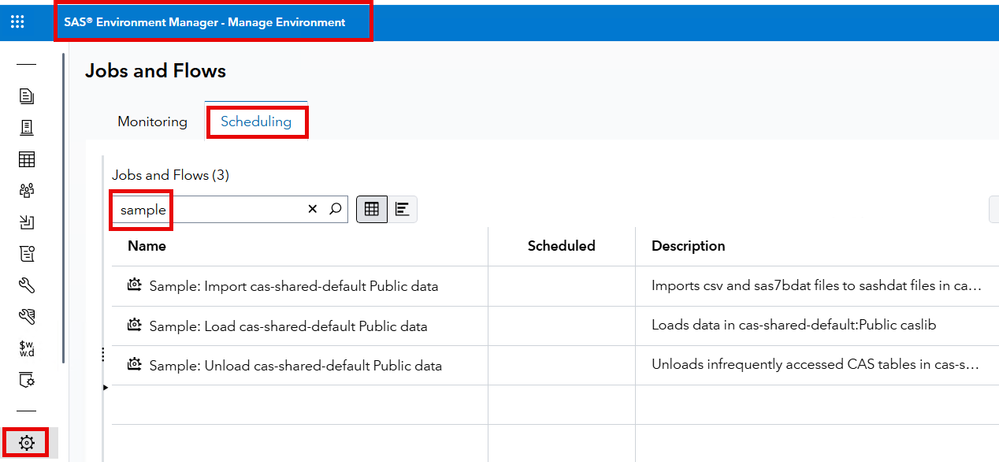
Task: Sort by the Name column header
Action: 147,246
